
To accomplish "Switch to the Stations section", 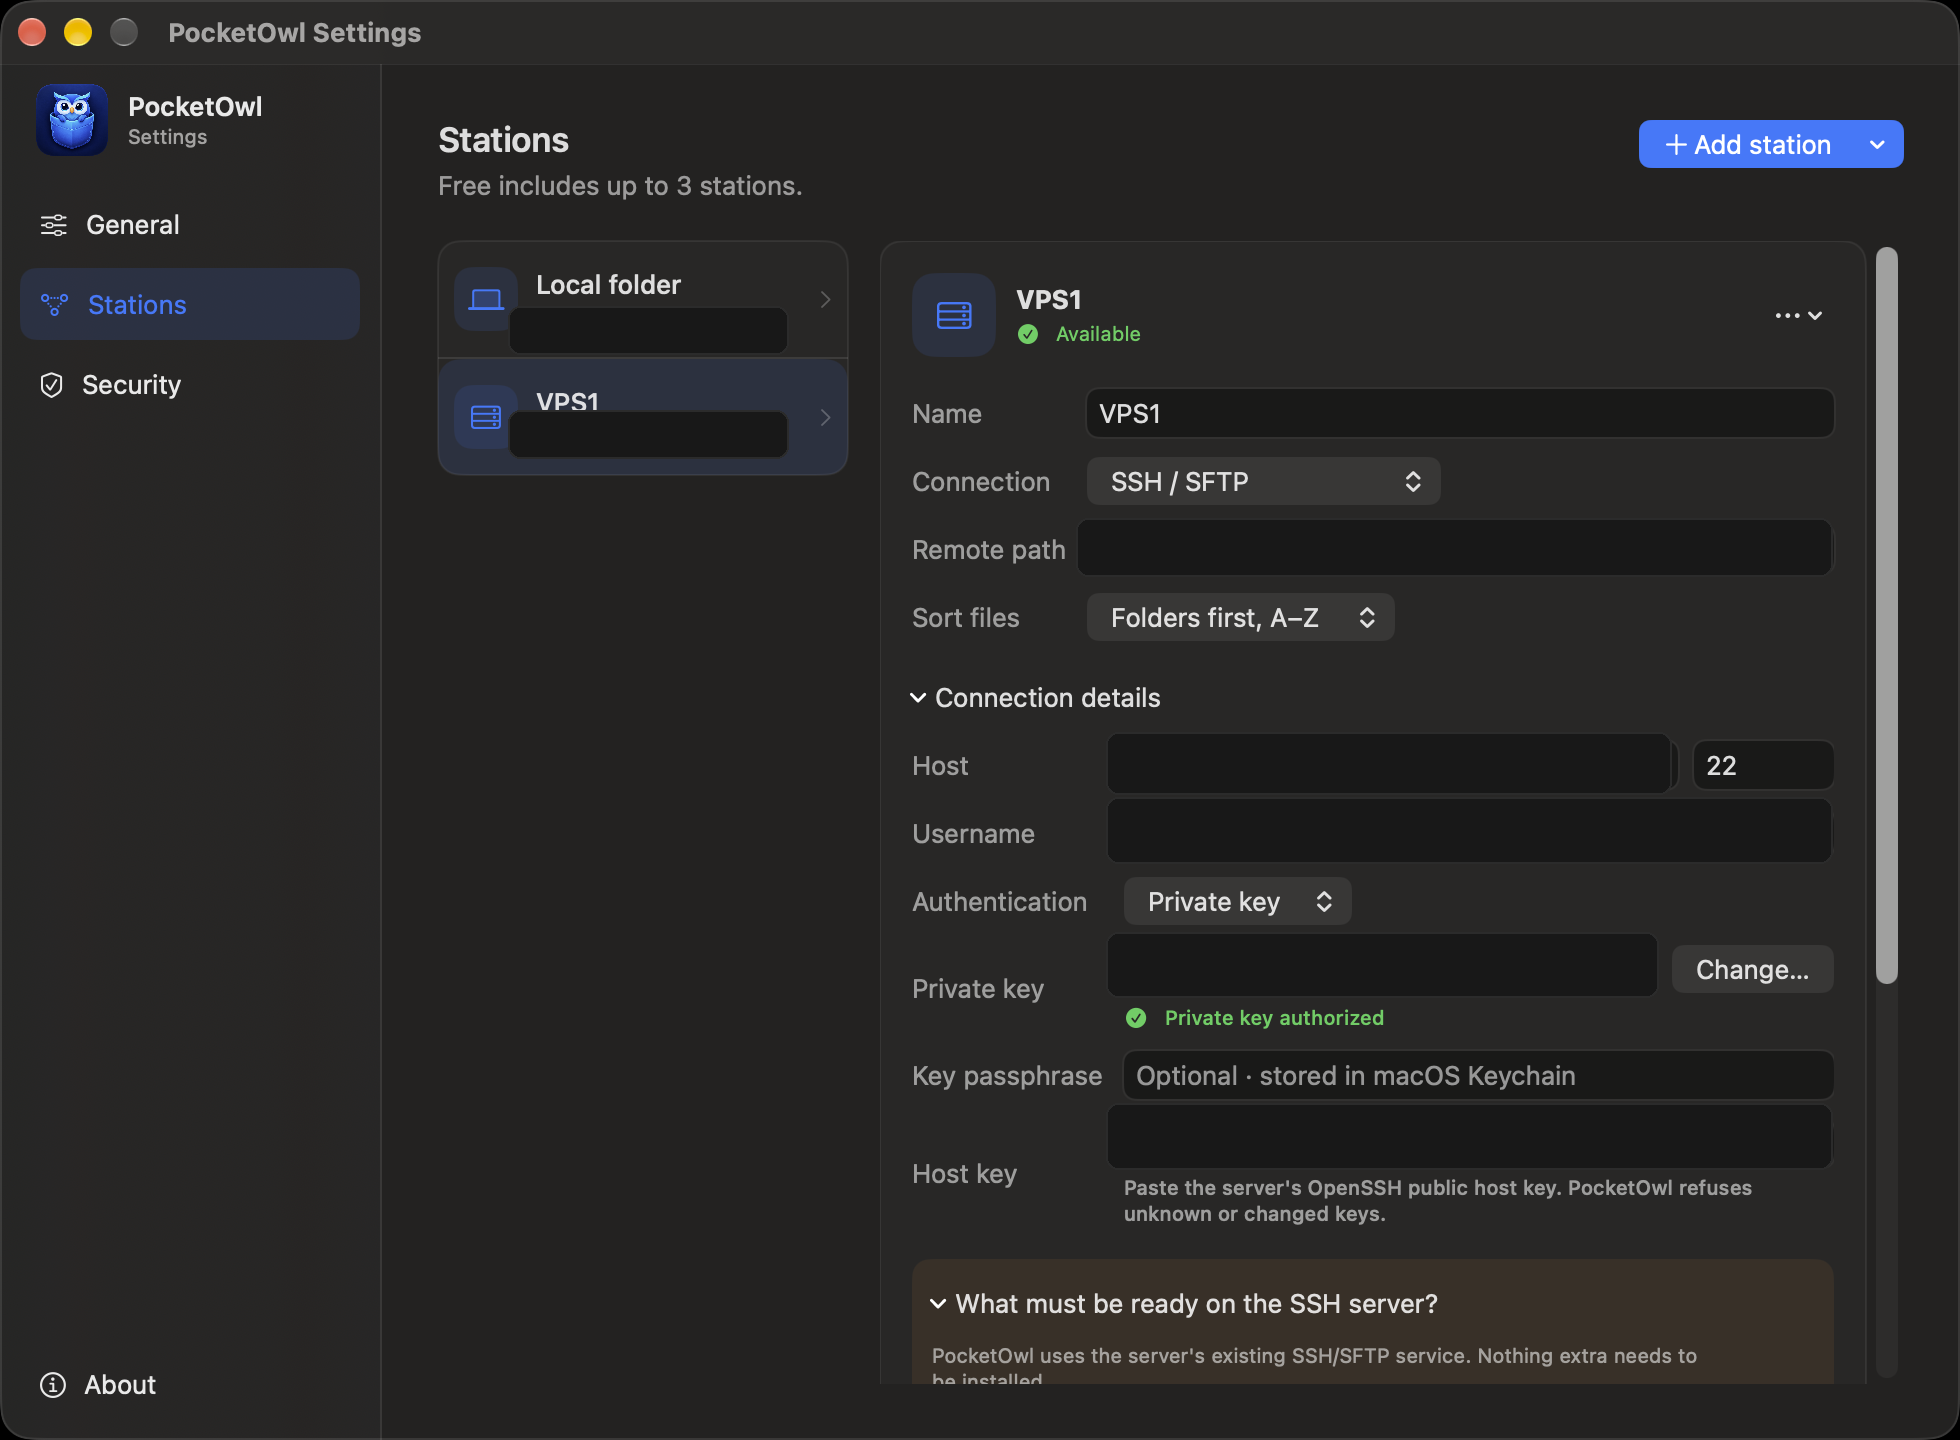I will click(190, 304).
